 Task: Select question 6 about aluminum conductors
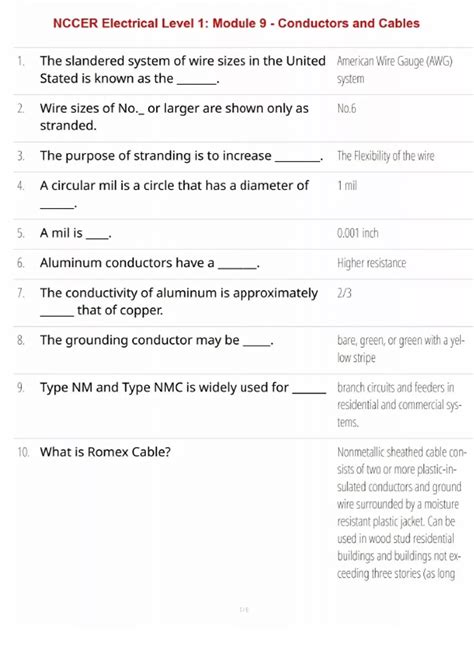click(150, 263)
